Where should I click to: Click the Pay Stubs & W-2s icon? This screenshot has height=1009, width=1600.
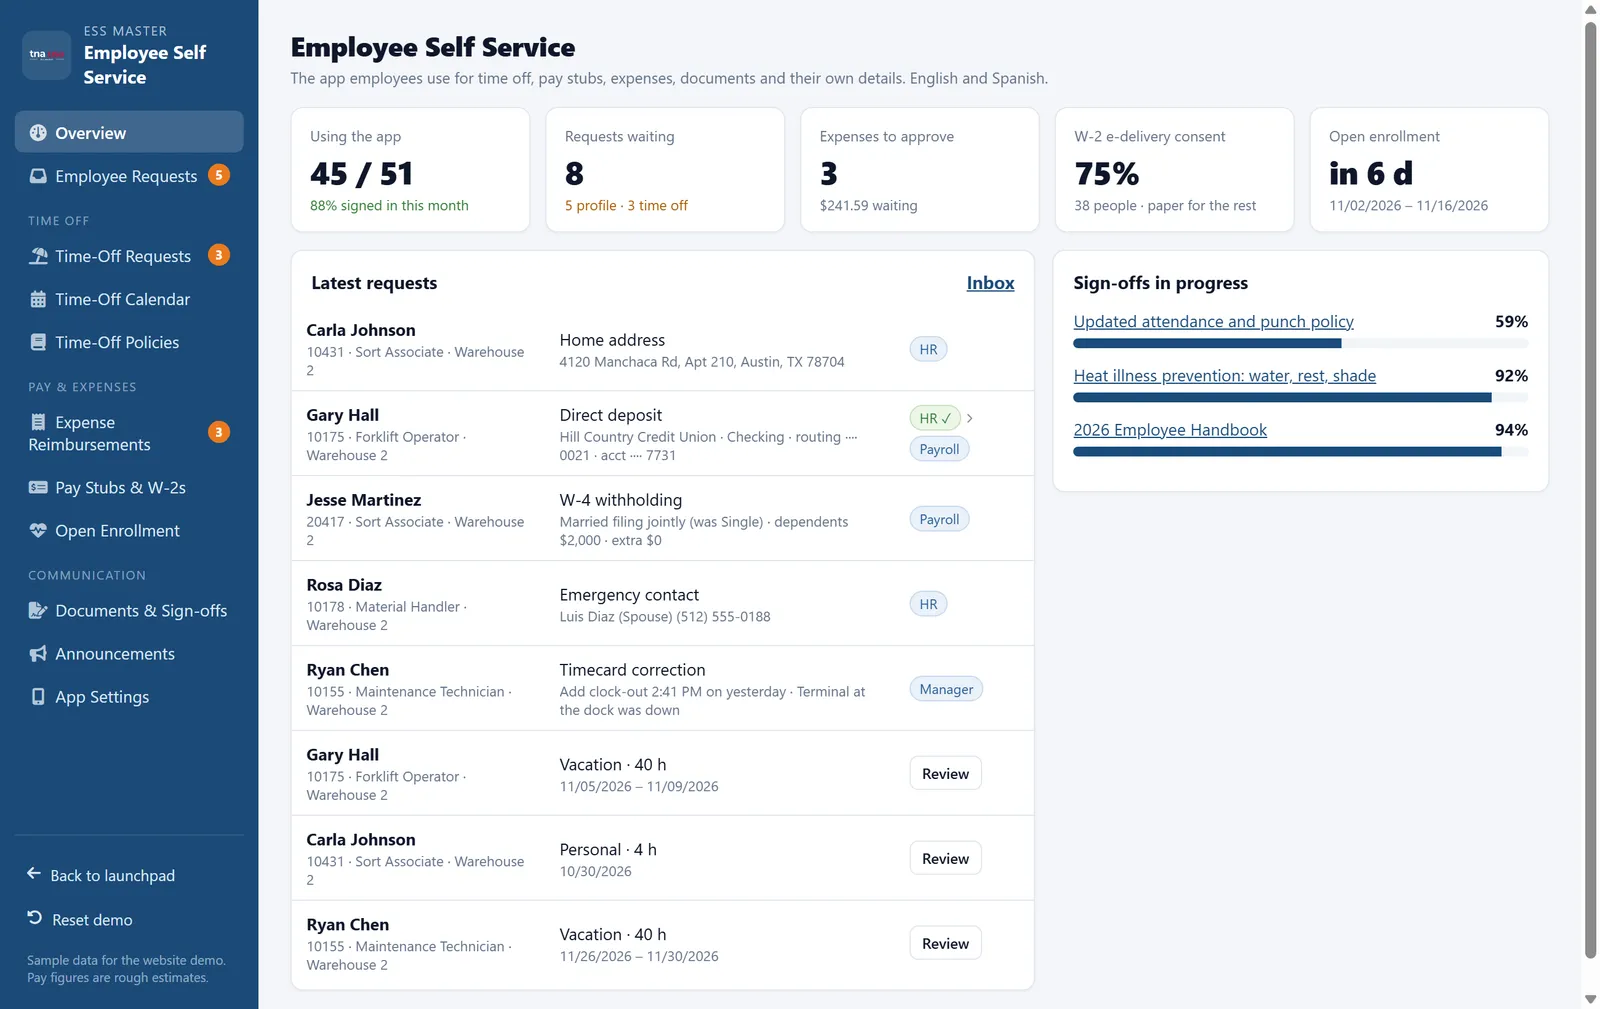pyautogui.click(x=38, y=488)
